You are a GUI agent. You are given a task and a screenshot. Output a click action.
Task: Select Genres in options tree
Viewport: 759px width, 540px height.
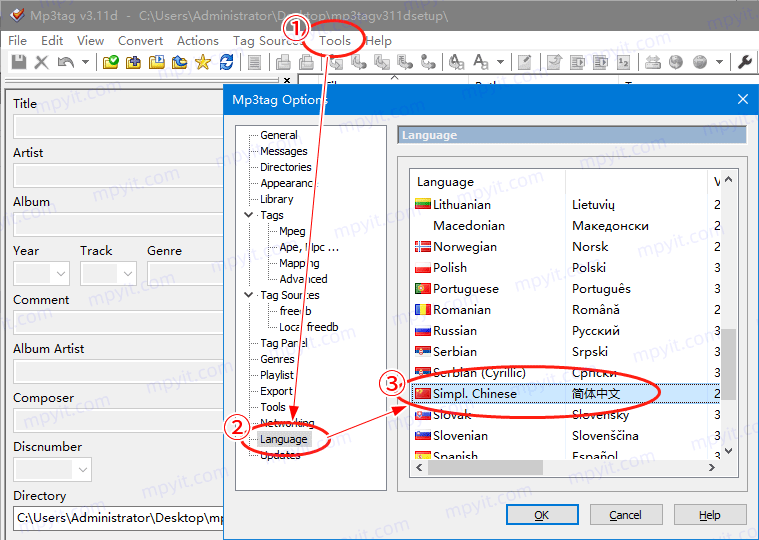277,359
